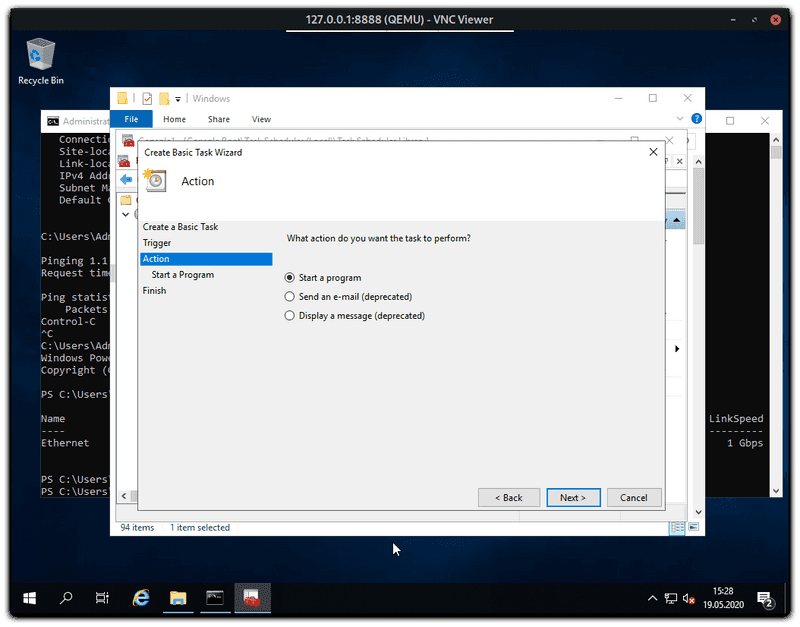Click the muted volume tray icon
This screenshot has height=627, width=800.
pos(688,599)
